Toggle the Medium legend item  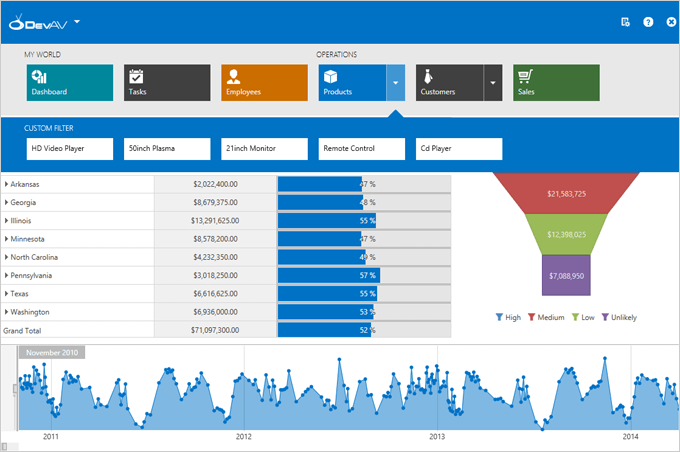(545, 317)
